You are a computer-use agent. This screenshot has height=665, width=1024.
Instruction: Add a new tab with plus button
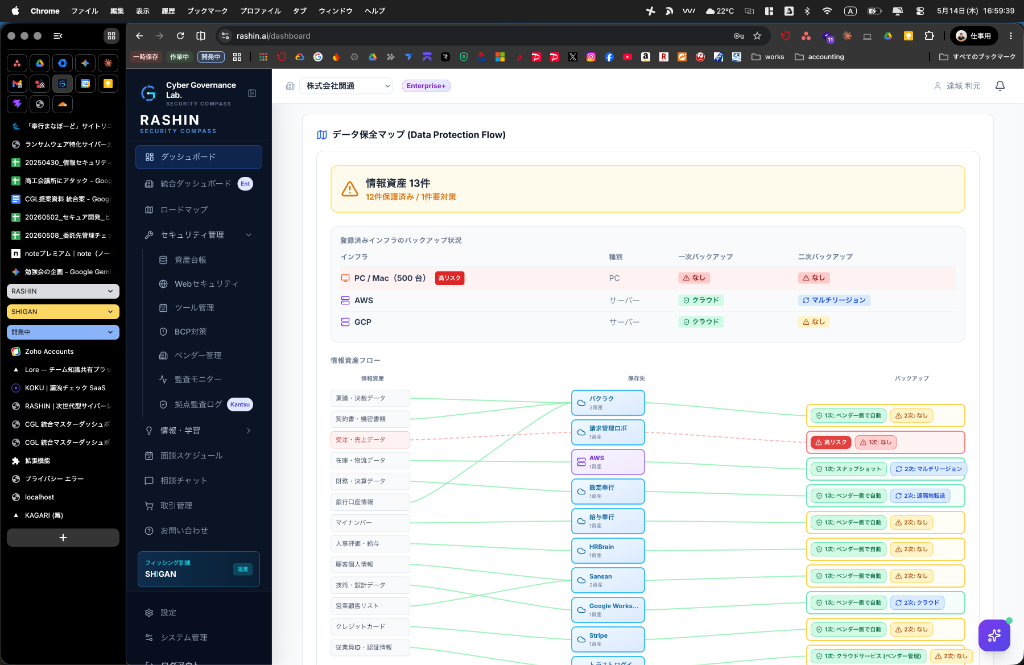pyautogui.click(x=63, y=538)
